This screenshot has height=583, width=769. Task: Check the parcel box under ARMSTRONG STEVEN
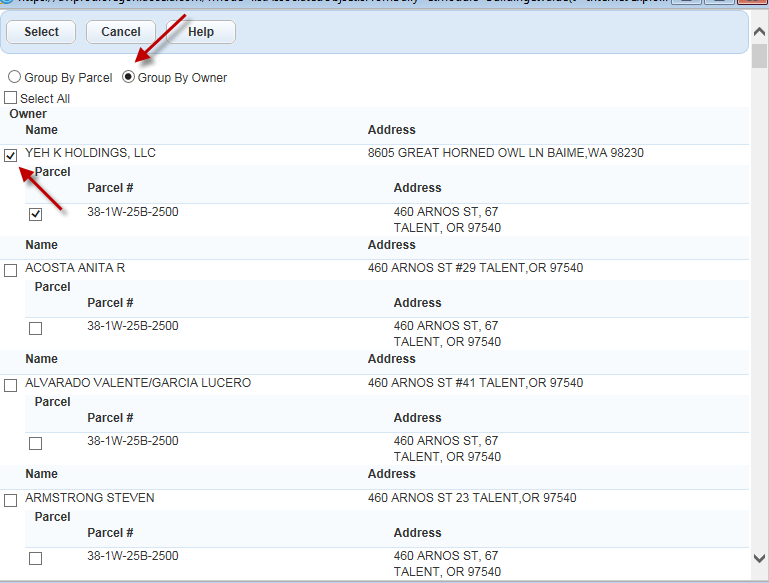[x=35, y=558]
